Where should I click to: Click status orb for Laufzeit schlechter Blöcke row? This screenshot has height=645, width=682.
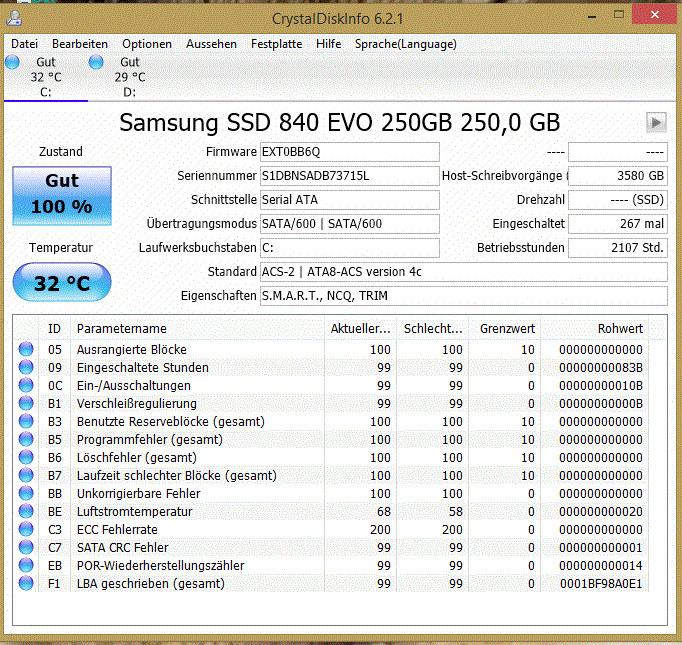(26, 475)
